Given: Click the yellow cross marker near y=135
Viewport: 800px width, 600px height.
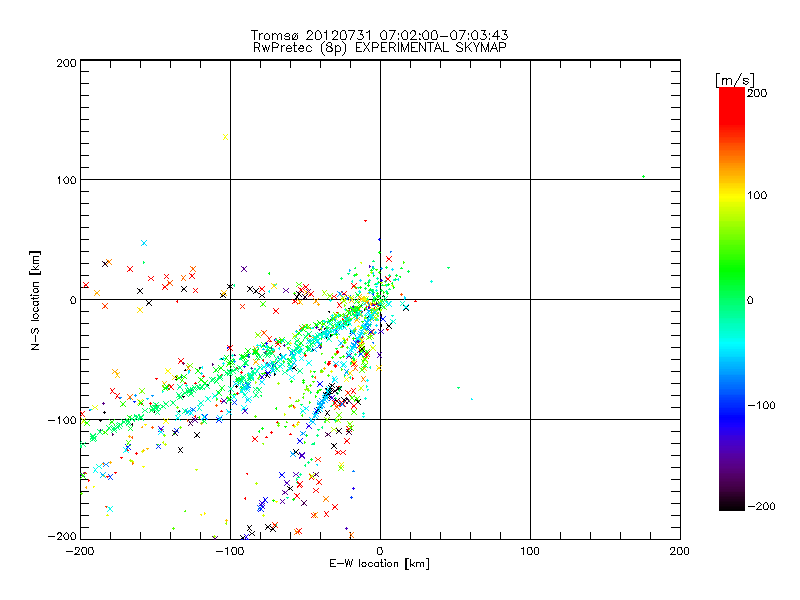Looking at the screenshot, I should (x=226, y=137).
